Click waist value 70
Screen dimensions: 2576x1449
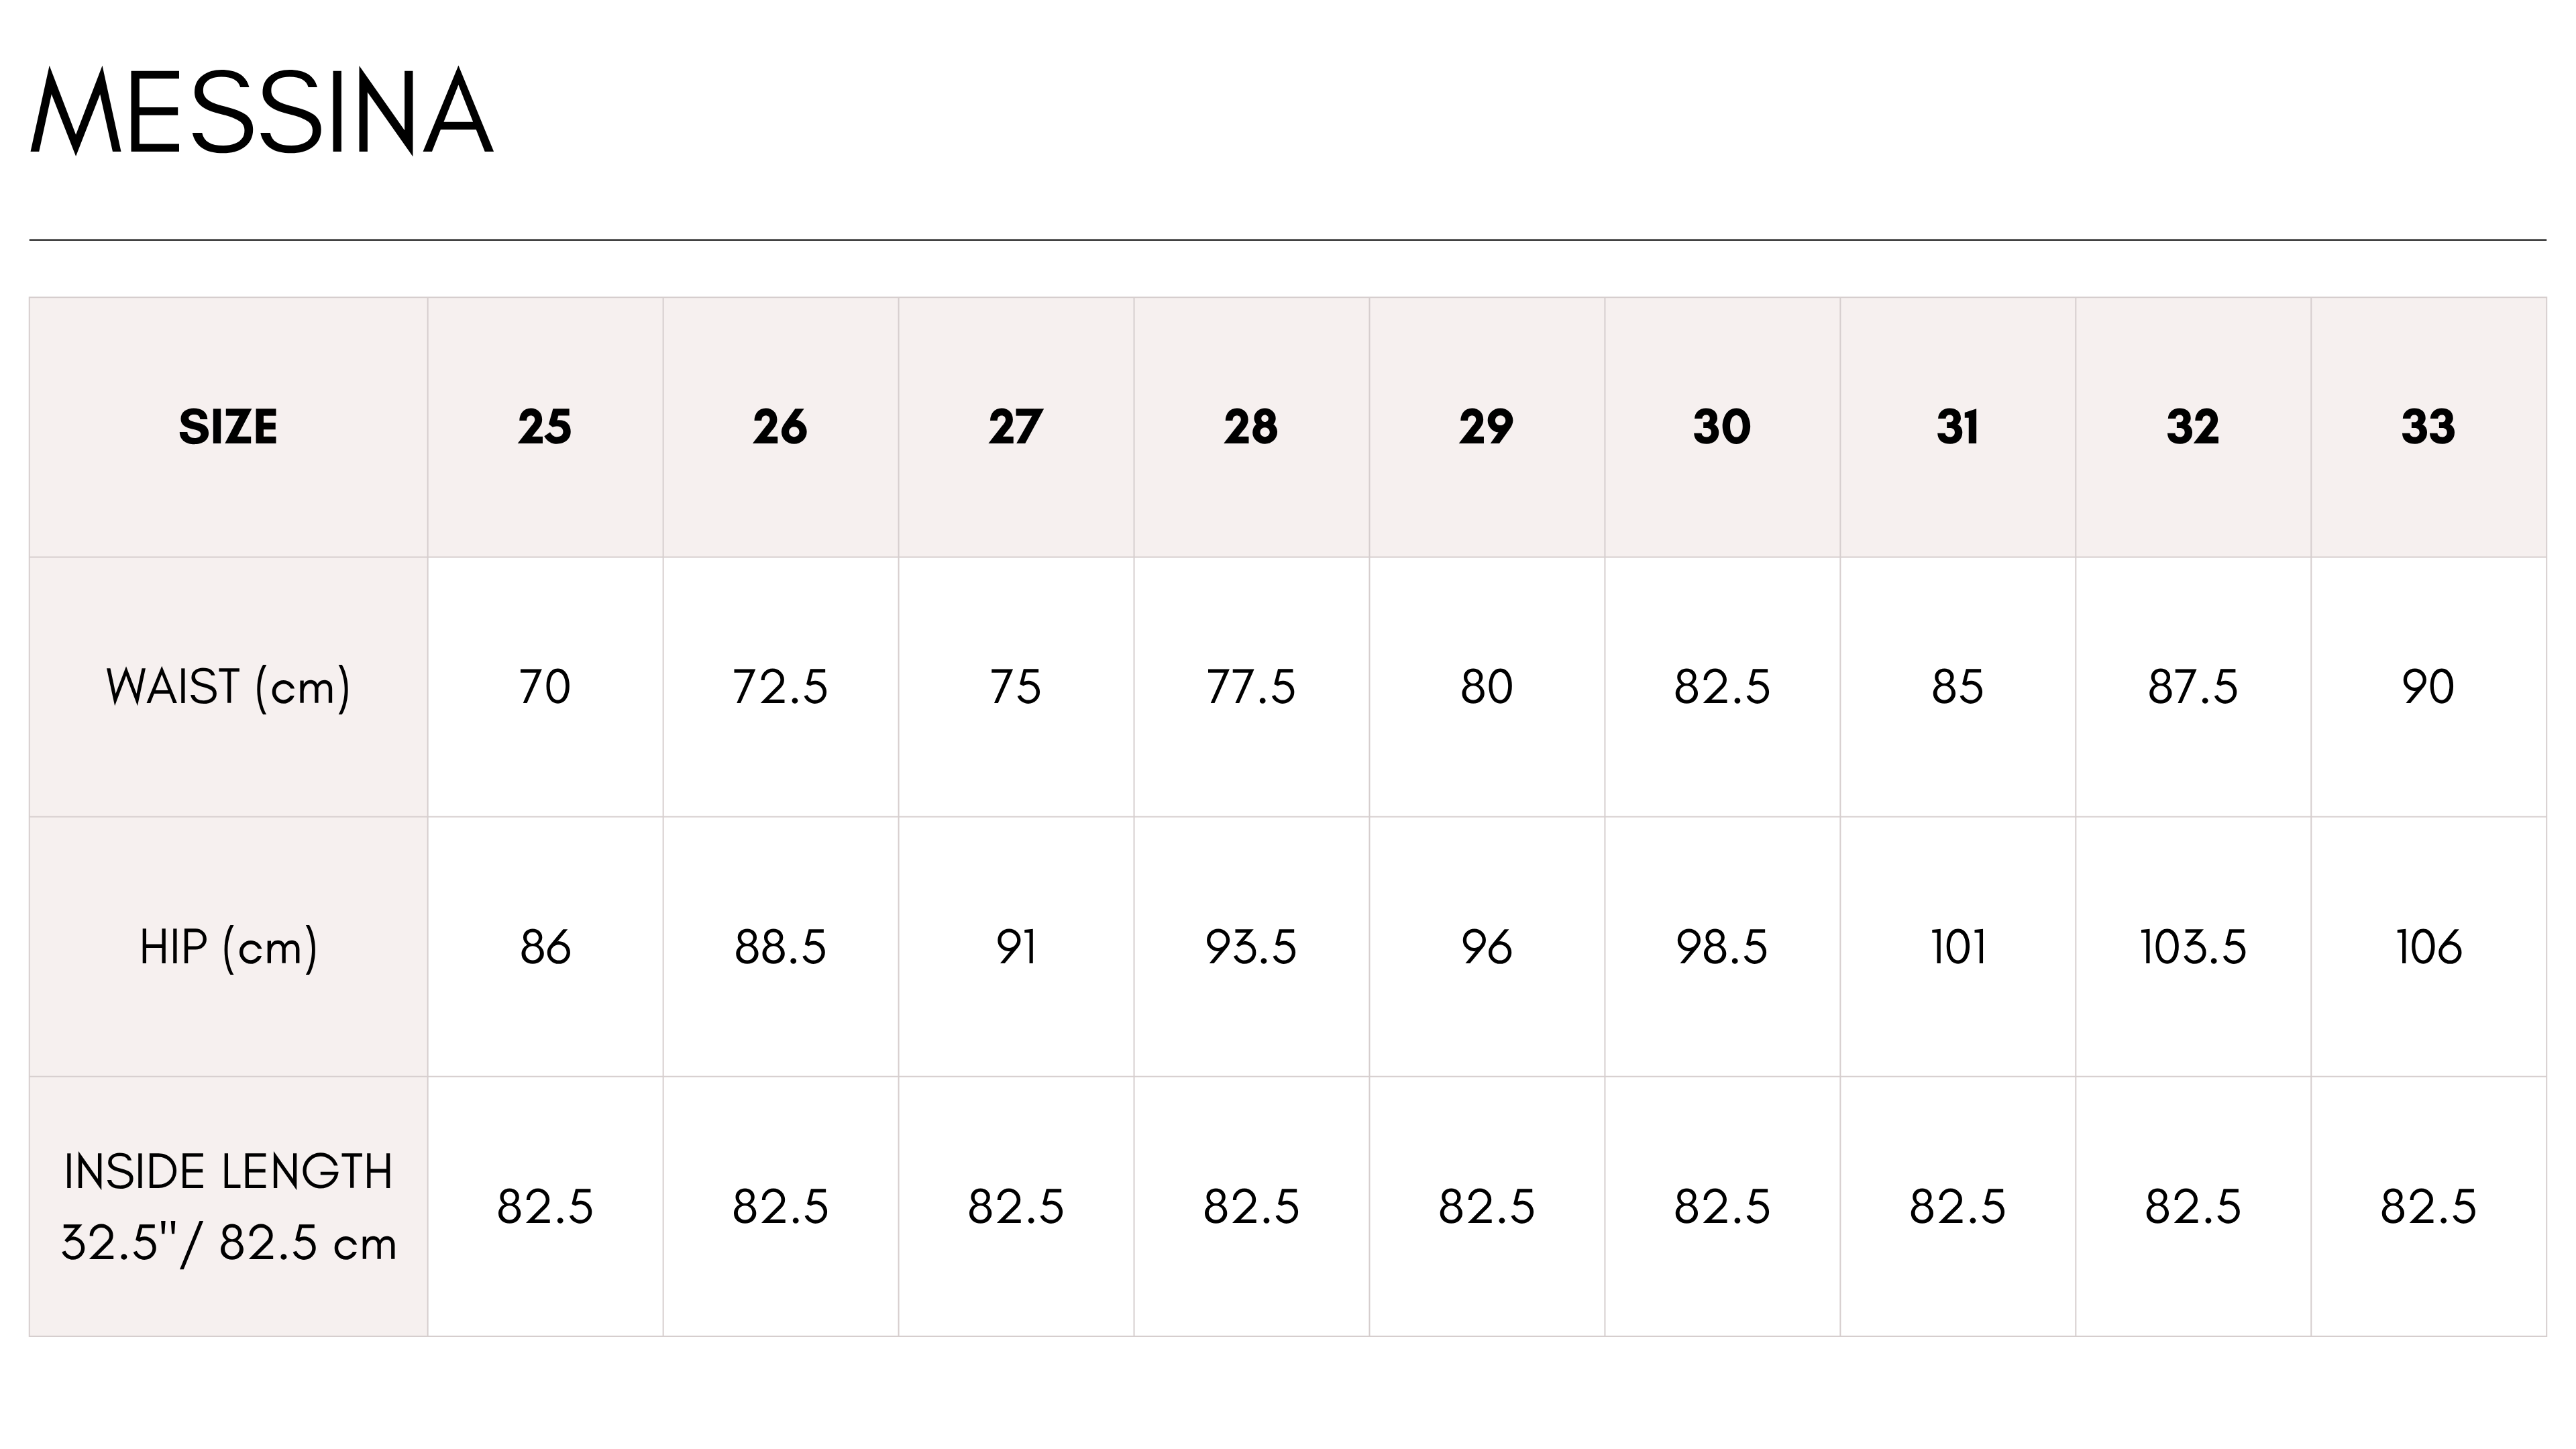545,687
